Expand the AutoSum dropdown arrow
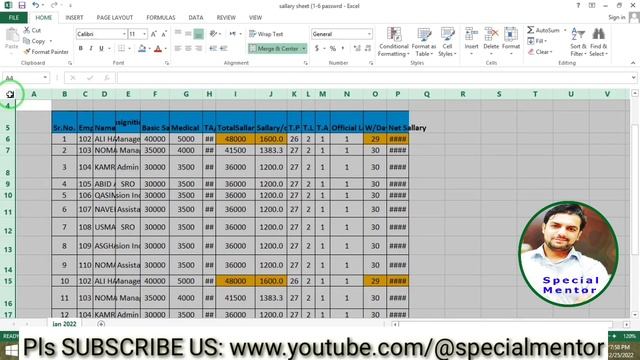 565,30
